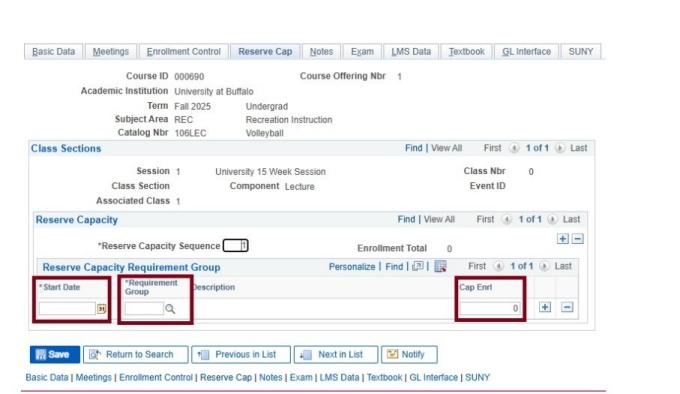This screenshot has height=394, width=680.
Task: Open the Notes tab
Action: (x=321, y=52)
